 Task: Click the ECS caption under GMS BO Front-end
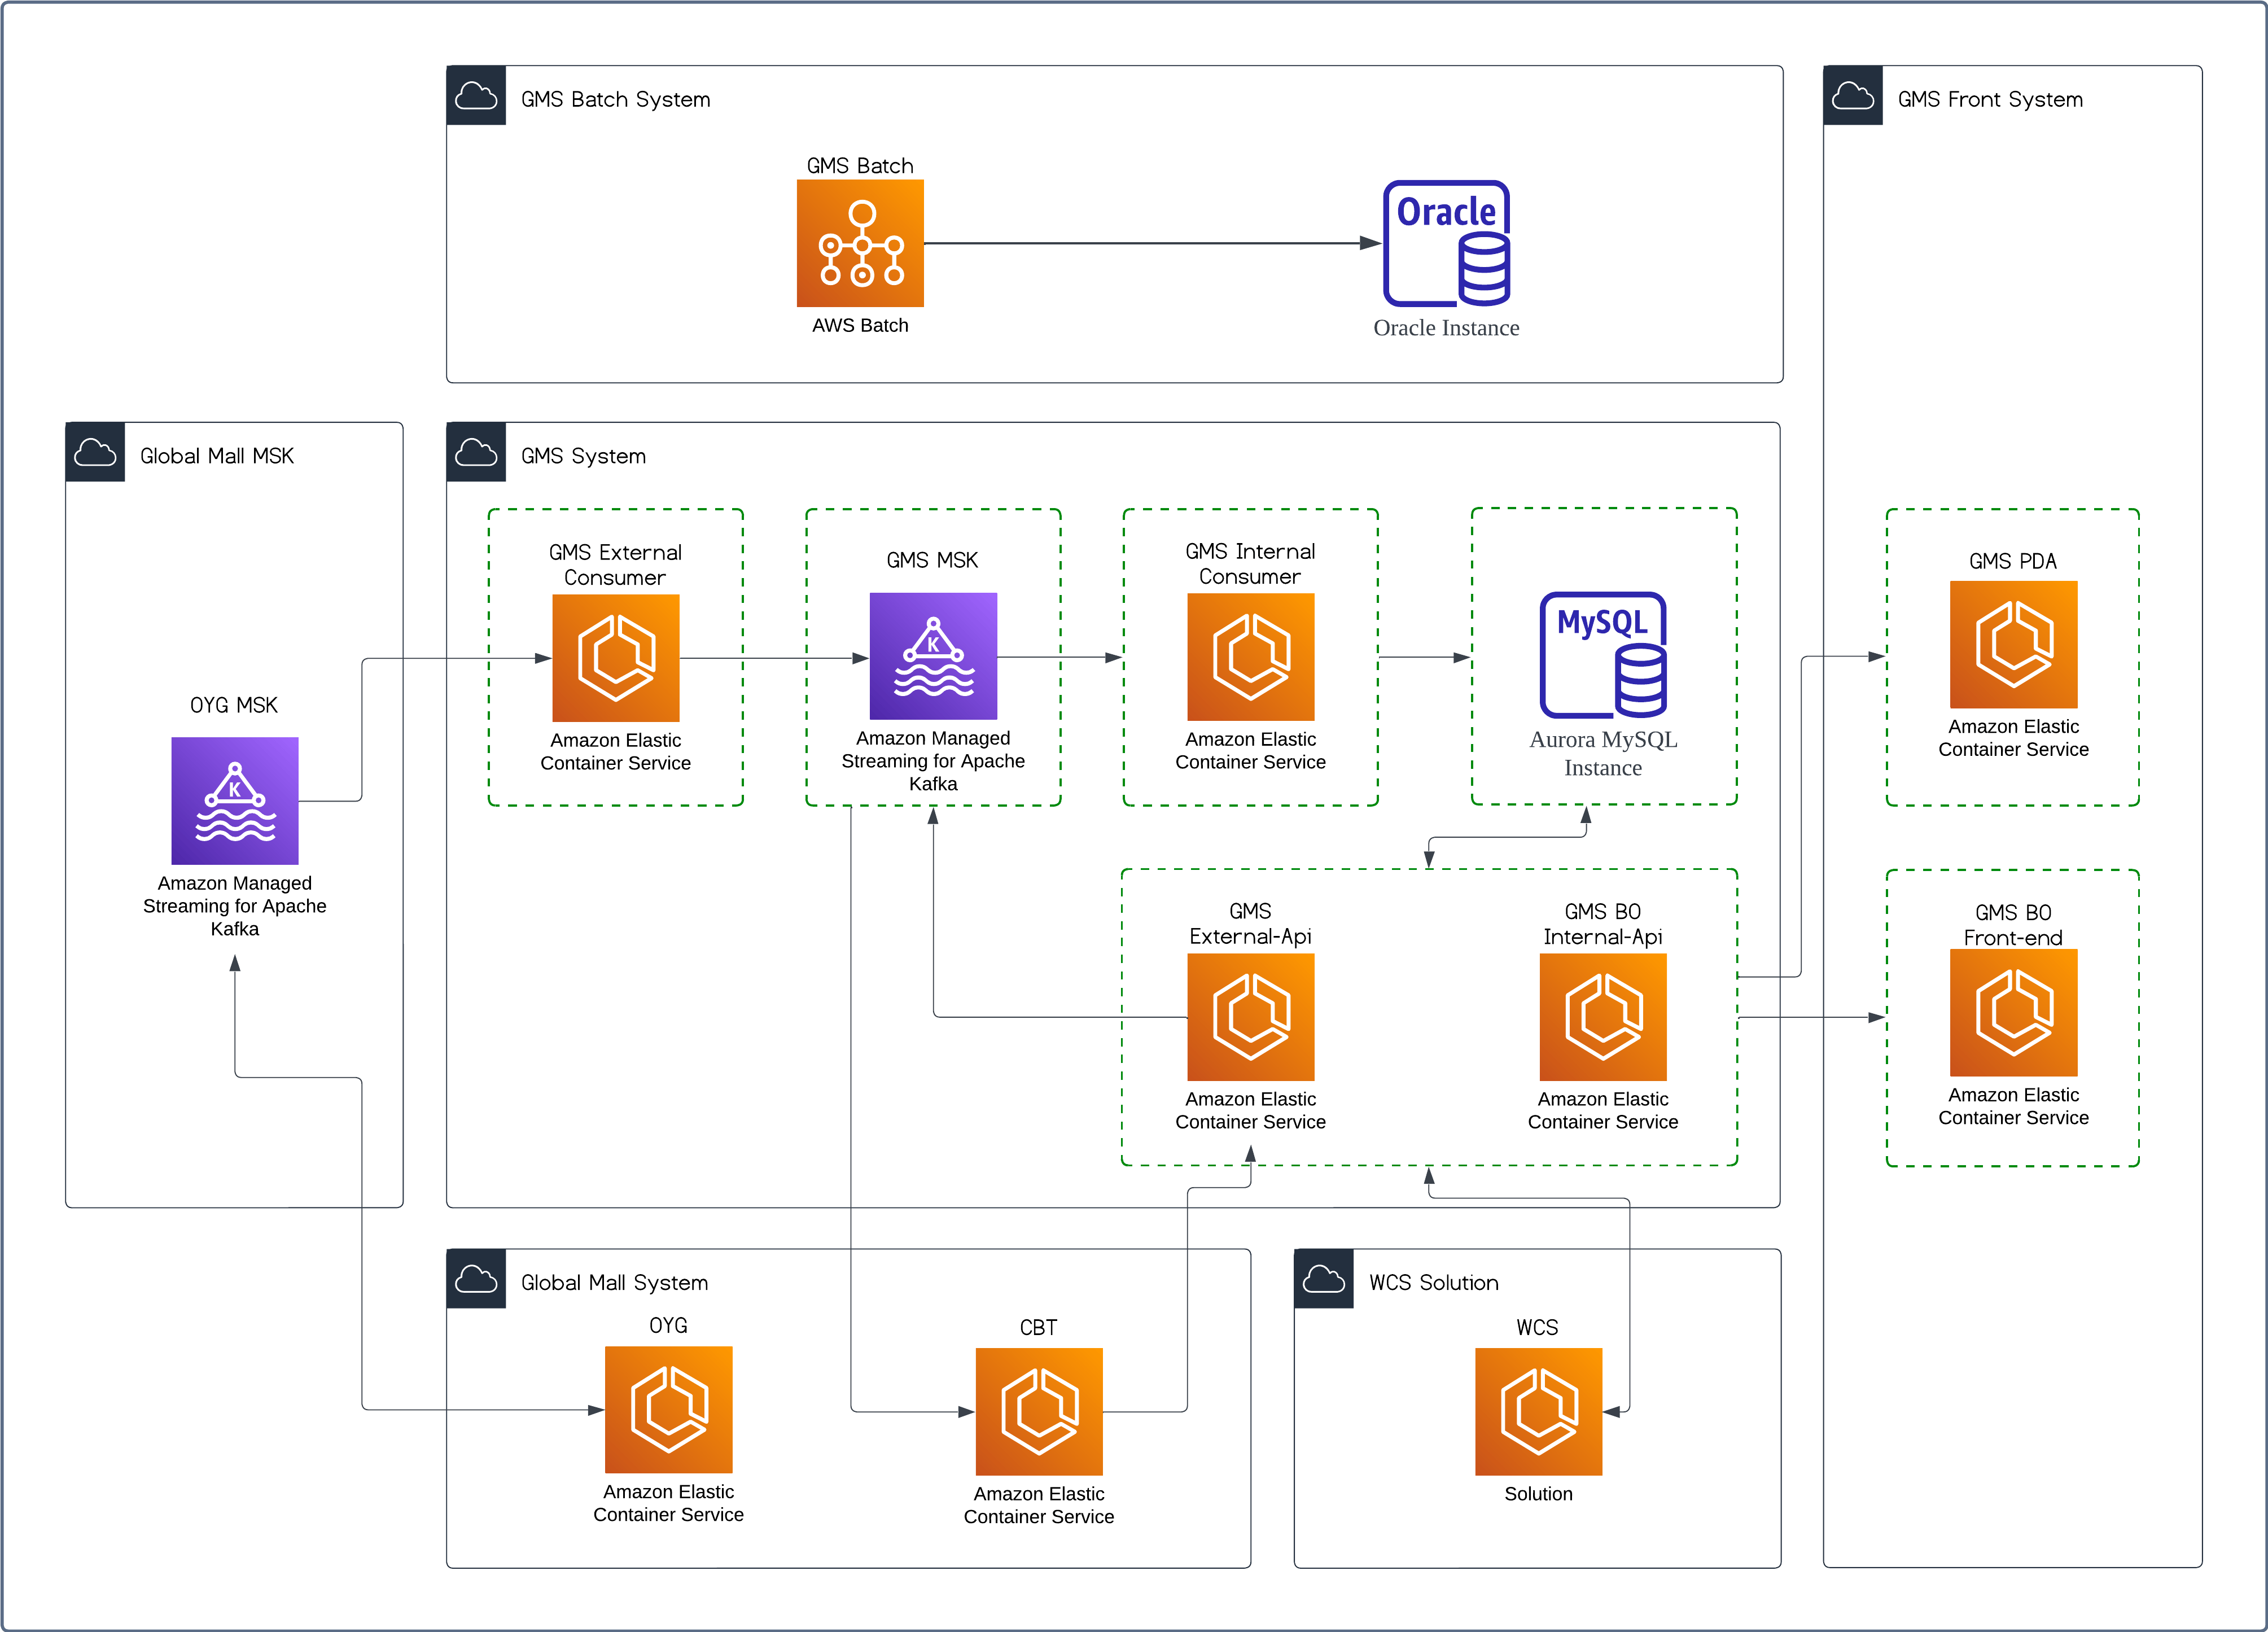pyautogui.click(x=2014, y=1107)
